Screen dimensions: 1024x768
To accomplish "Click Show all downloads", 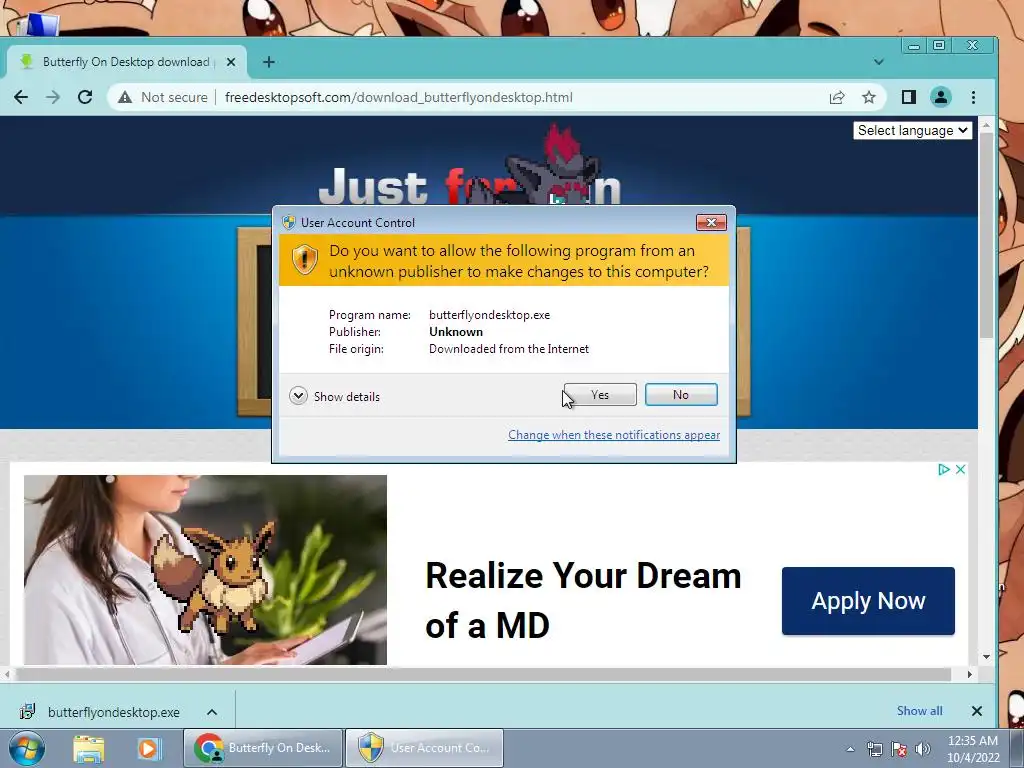I will pyautogui.click(x=920, y=711).
